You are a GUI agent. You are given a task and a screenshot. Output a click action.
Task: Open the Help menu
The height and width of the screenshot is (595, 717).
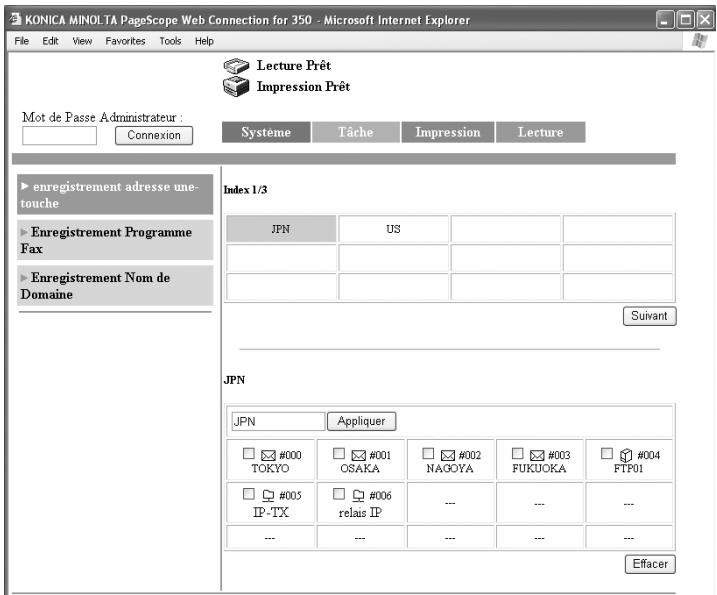(204, 41)
